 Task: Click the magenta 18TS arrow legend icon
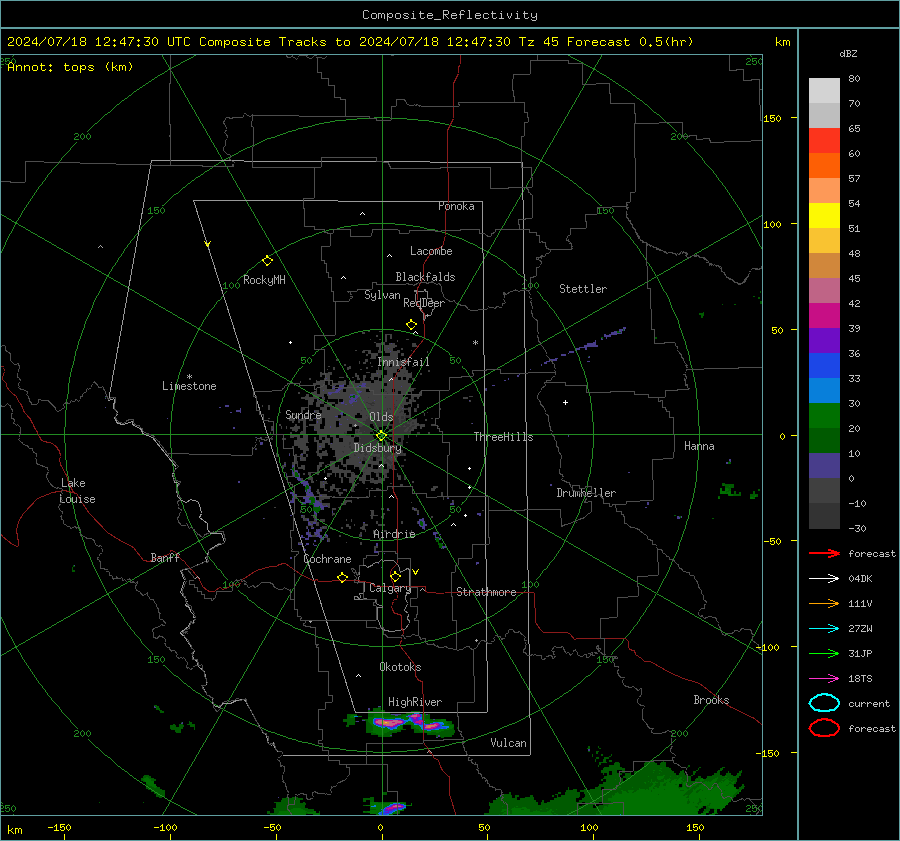(x=824, y=679)
